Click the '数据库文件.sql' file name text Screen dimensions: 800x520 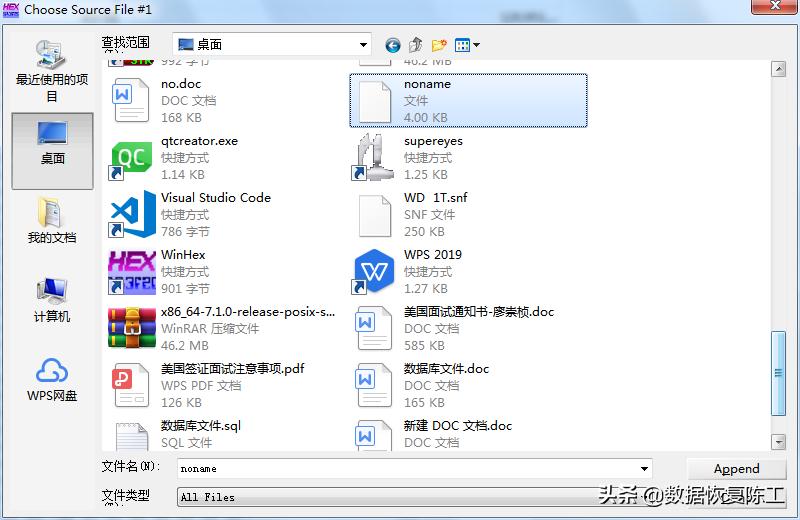click(x=201, y=426)
